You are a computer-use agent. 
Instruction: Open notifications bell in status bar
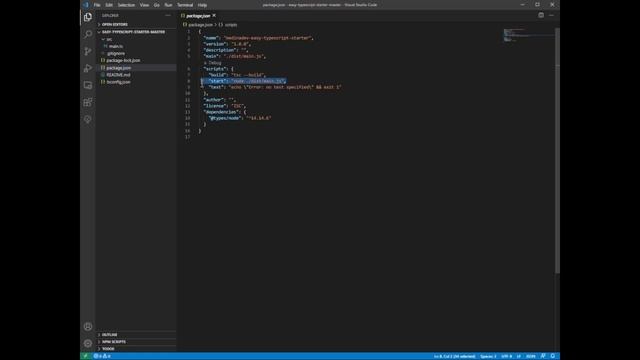[553, 356]
